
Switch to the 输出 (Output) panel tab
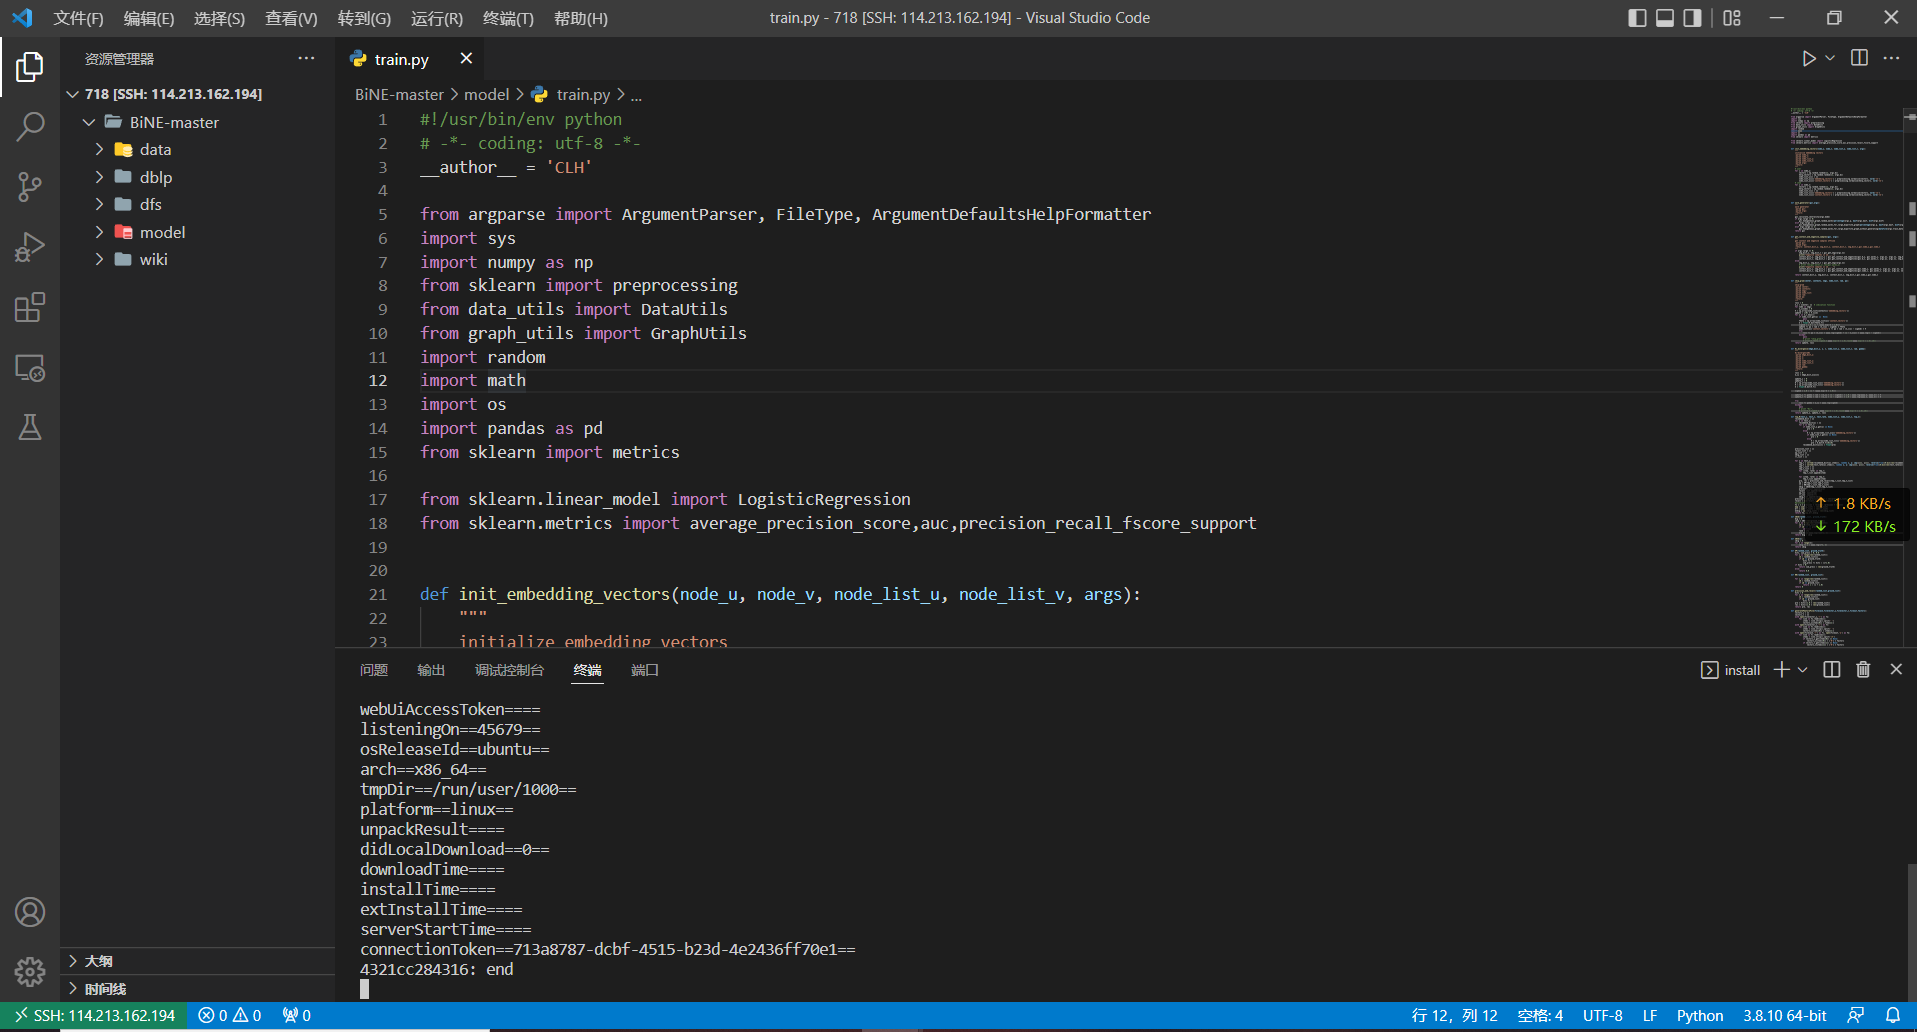coord(431,670)
